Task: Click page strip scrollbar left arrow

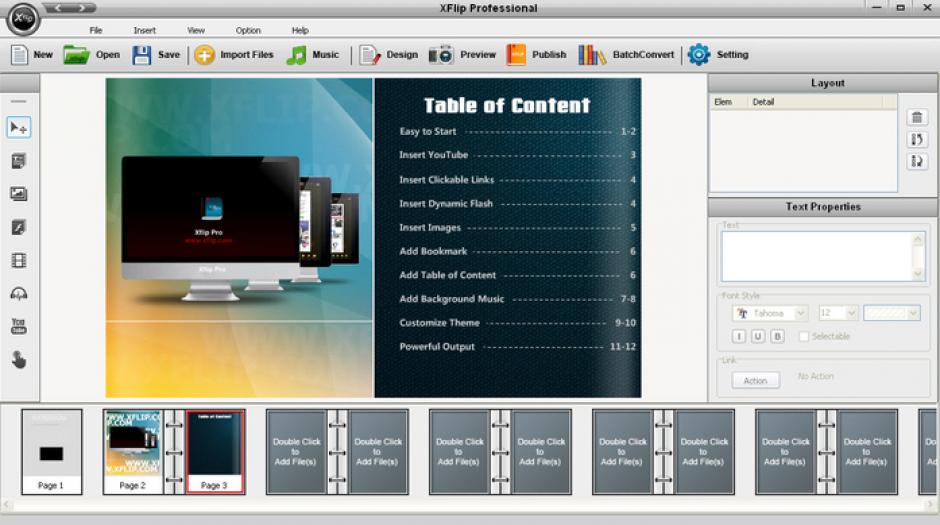Action: pyautogui.click(x=6, y=505)
